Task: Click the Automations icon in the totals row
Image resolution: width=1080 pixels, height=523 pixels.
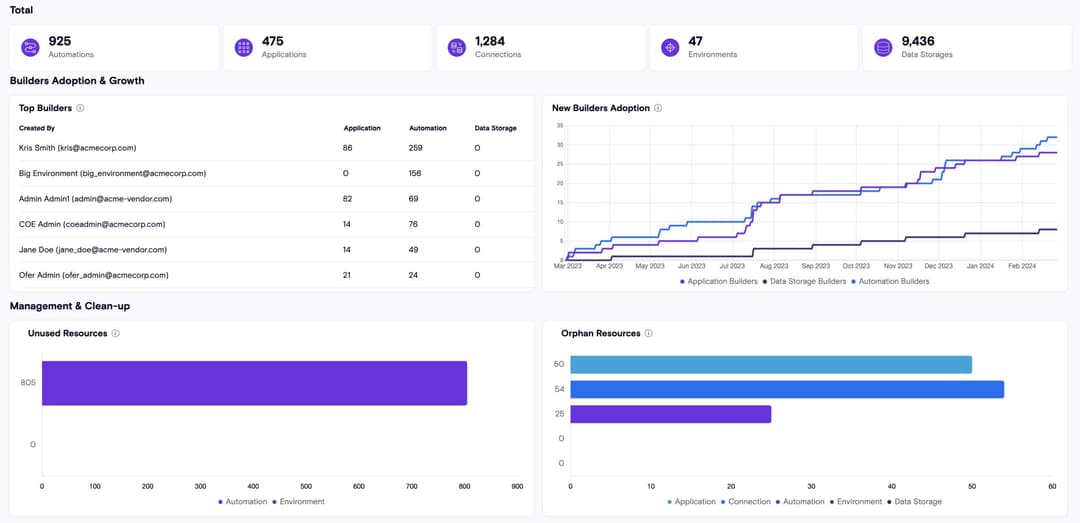Action: pos(31,47)
